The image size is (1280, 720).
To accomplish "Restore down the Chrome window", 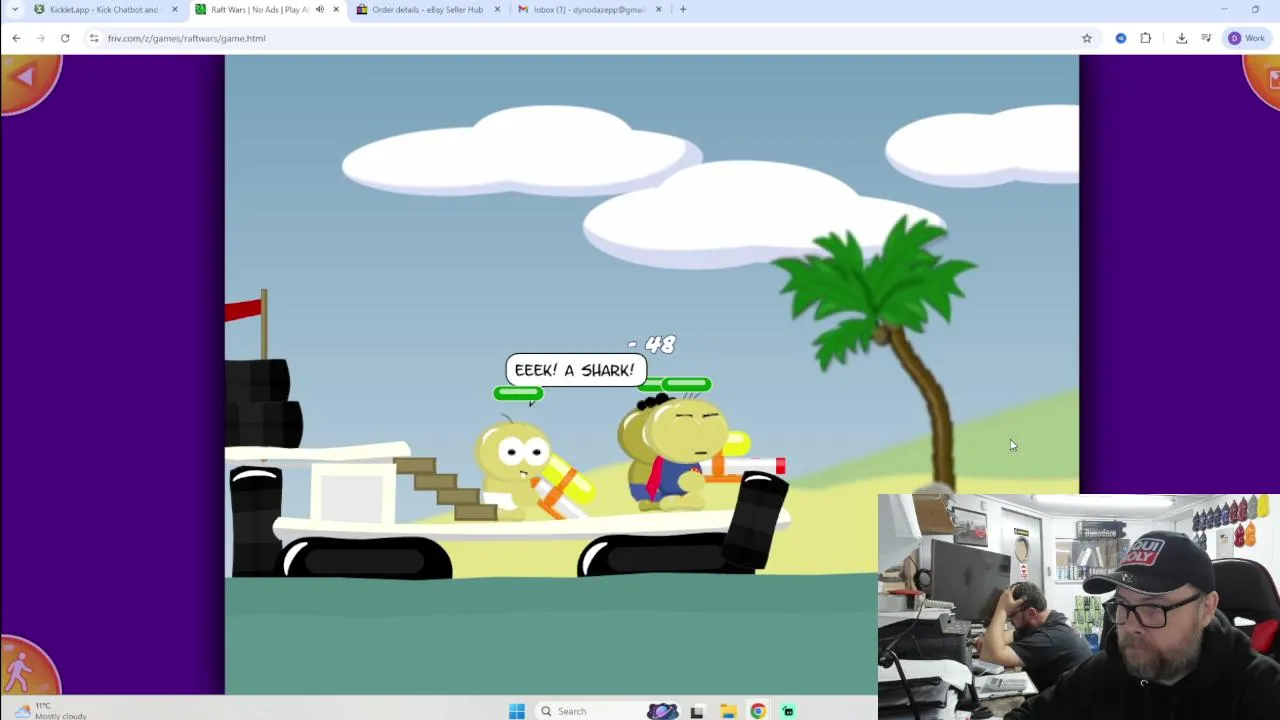I will (1255, 10).
